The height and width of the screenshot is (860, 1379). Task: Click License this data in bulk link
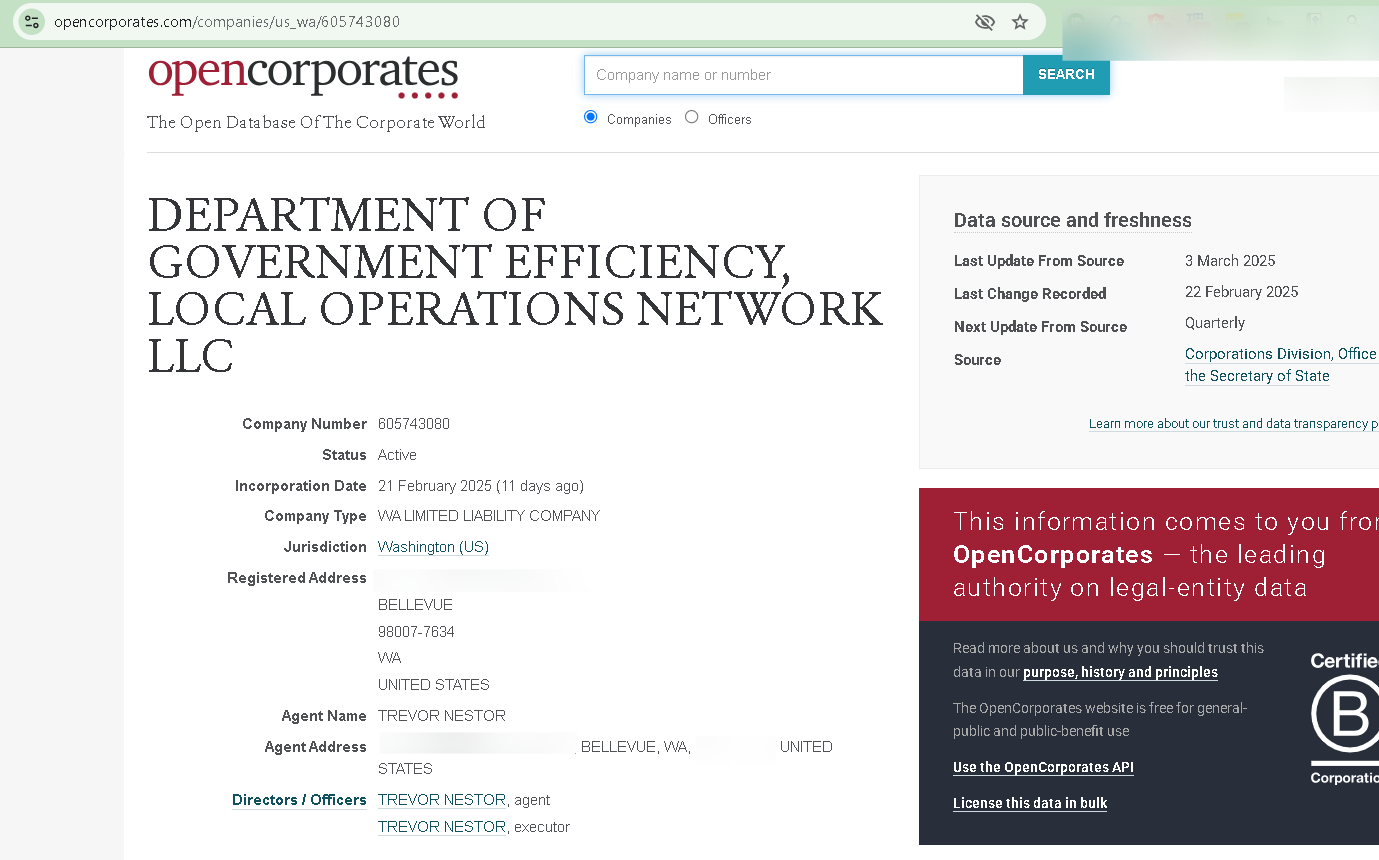pyautogui.click(x=1030, y=803)
